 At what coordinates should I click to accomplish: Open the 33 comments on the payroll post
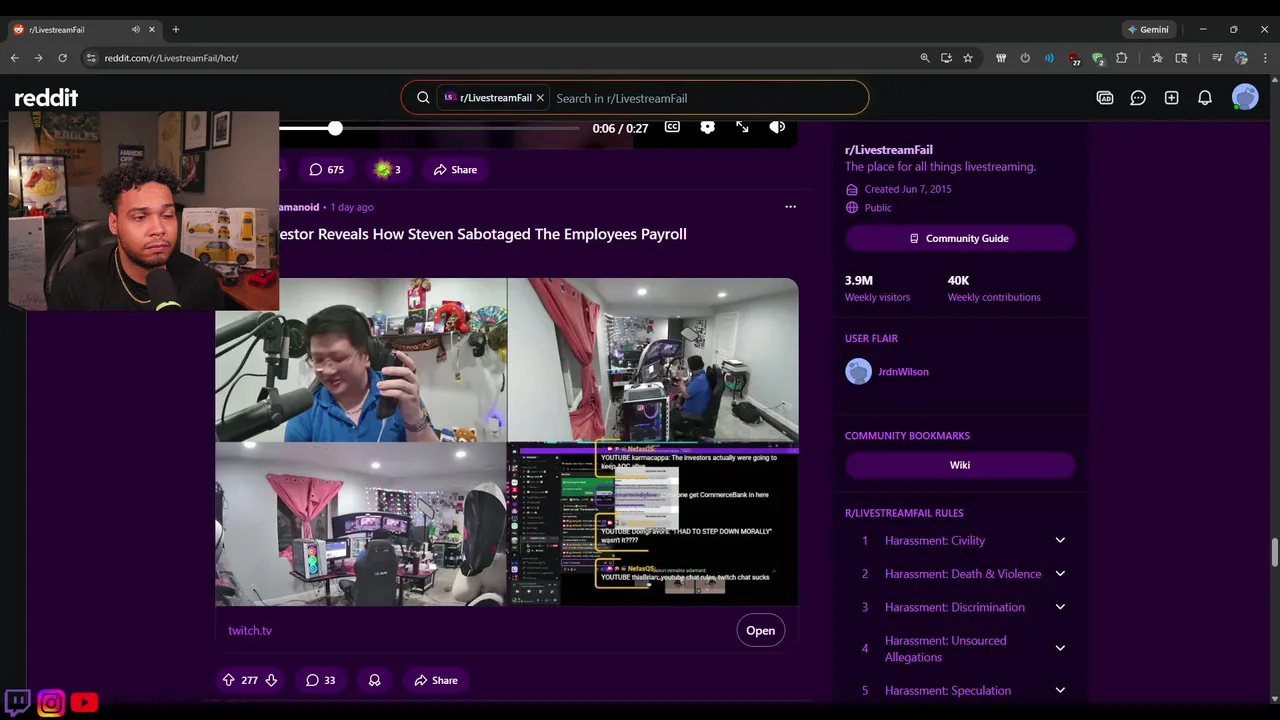(x=321, y=680)
